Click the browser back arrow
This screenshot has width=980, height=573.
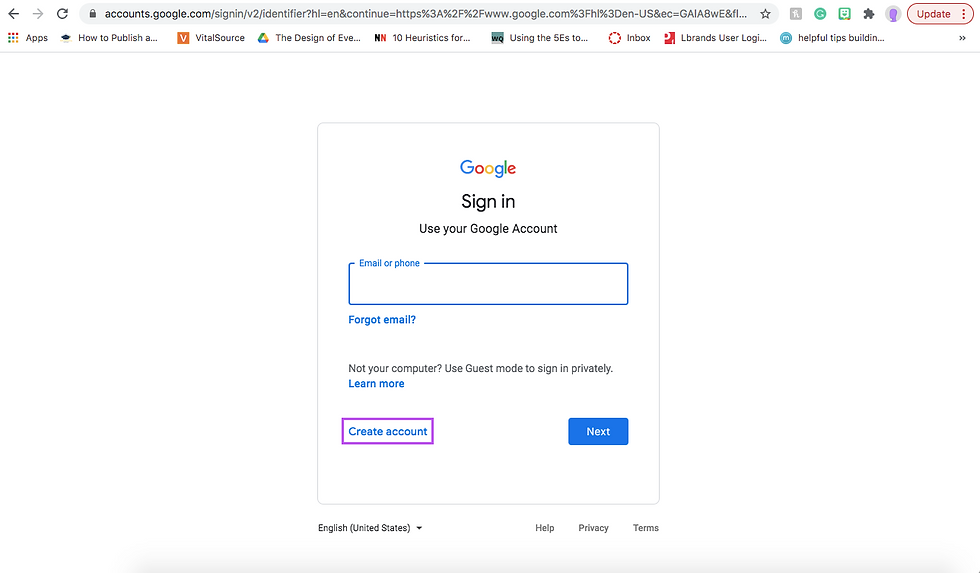[14, 14]
